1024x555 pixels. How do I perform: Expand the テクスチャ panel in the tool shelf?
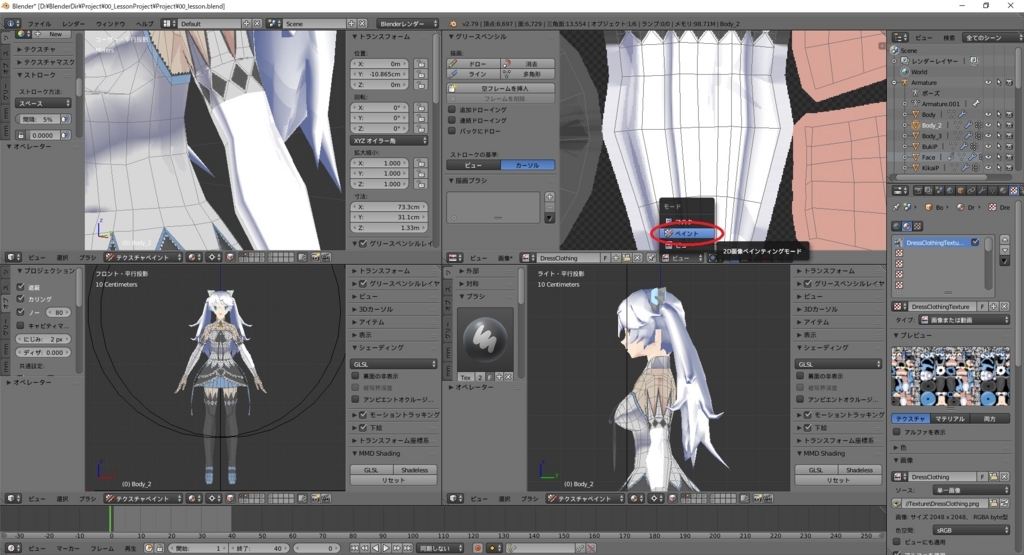click(x=40, y=49)
